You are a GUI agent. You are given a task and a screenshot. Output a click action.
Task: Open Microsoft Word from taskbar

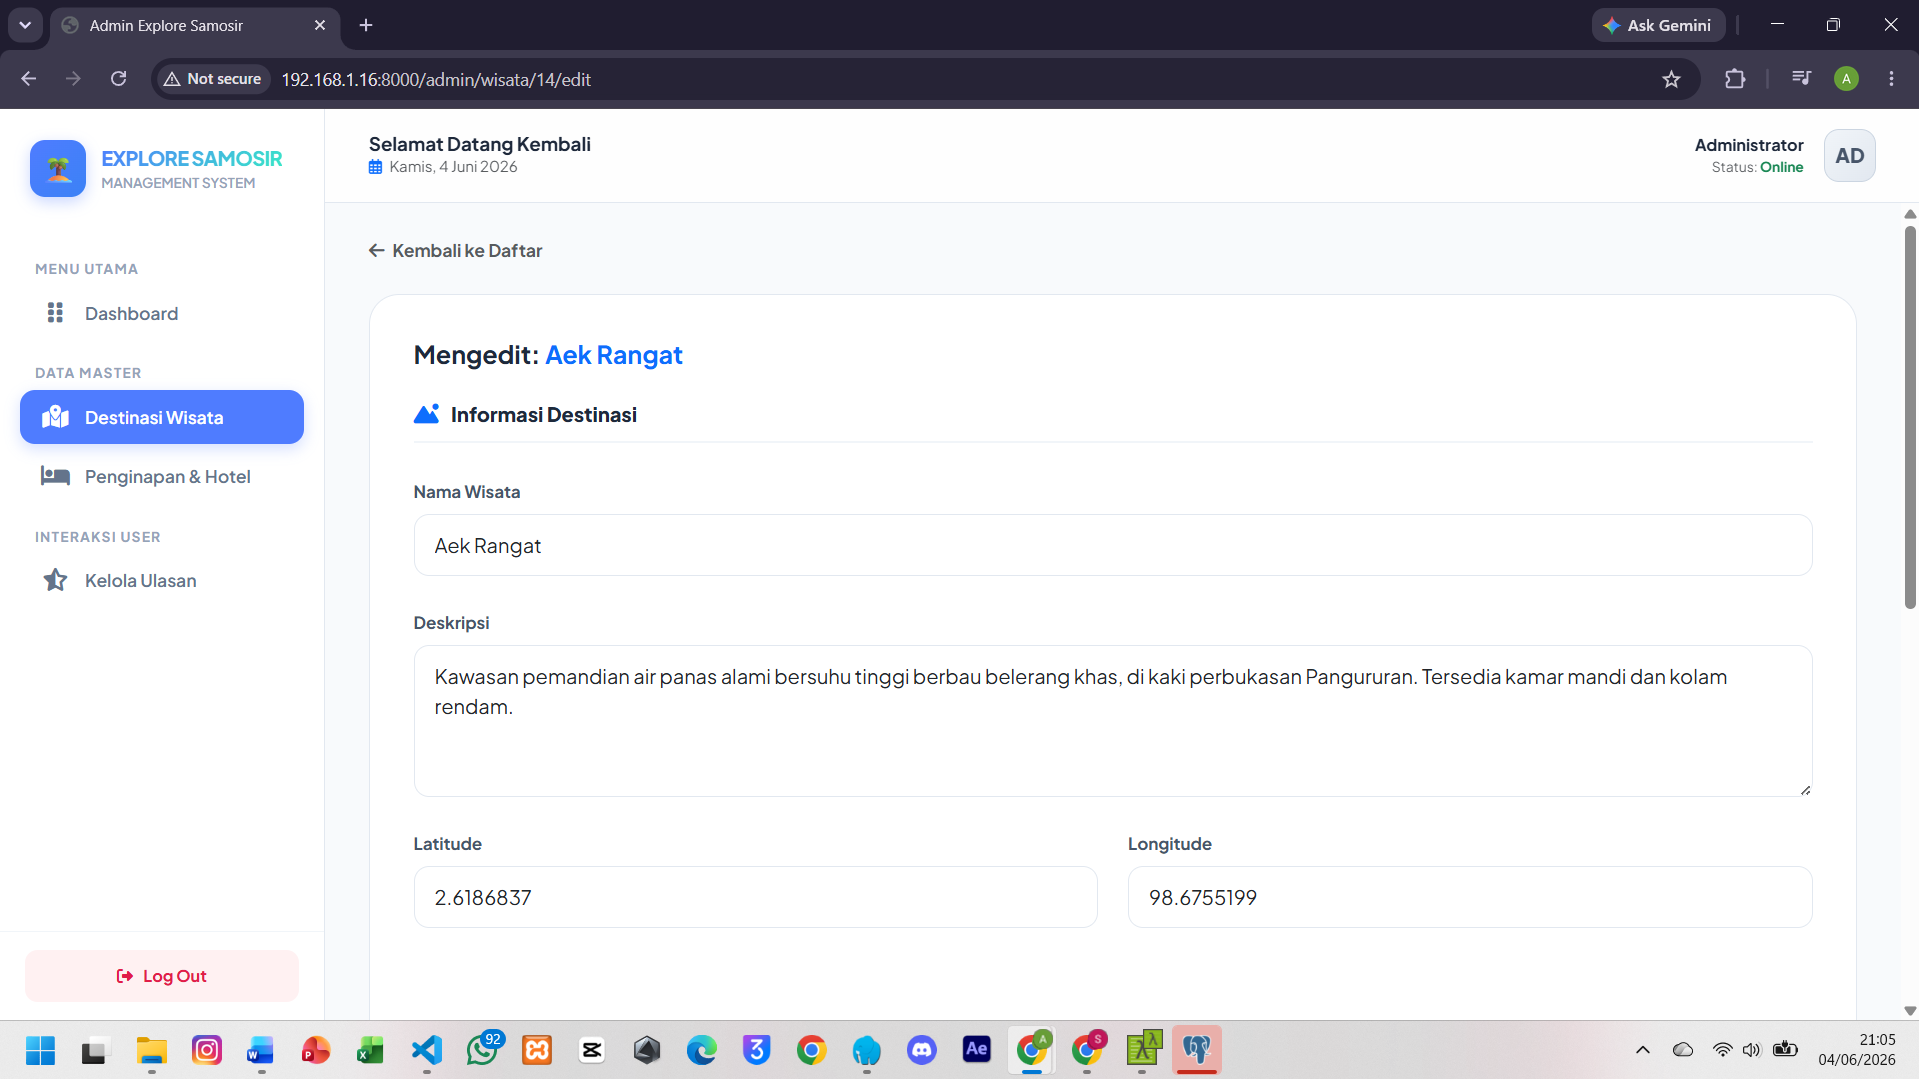point(261,1050)
